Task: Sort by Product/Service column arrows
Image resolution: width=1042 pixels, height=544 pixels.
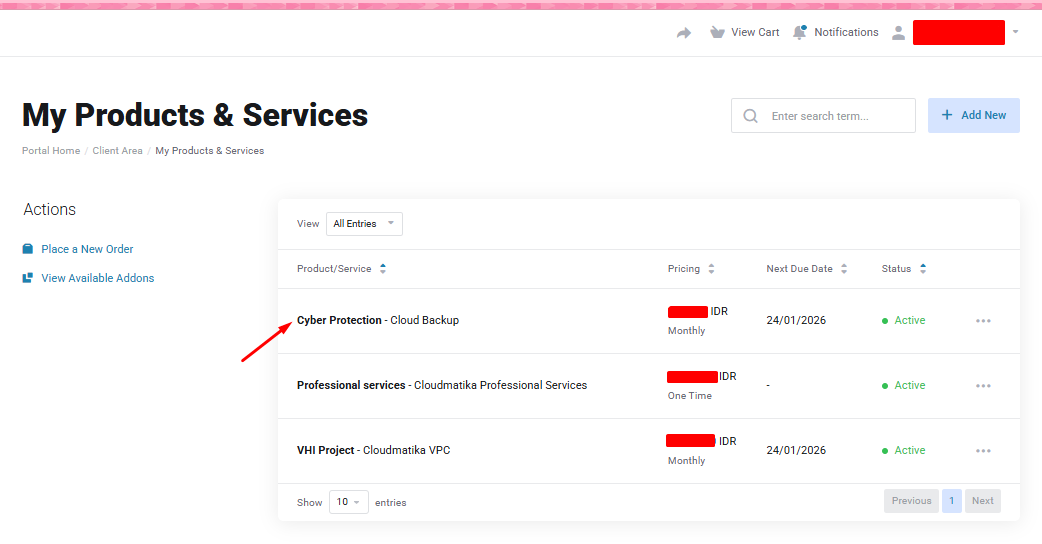Action: click(x=383, y=268)
